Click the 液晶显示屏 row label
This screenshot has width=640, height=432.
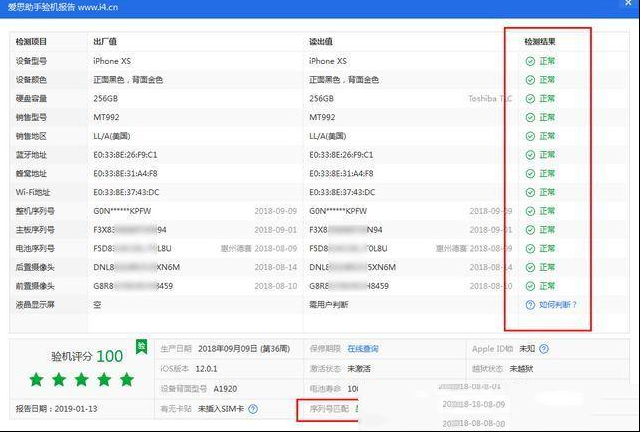coord(35,305)
